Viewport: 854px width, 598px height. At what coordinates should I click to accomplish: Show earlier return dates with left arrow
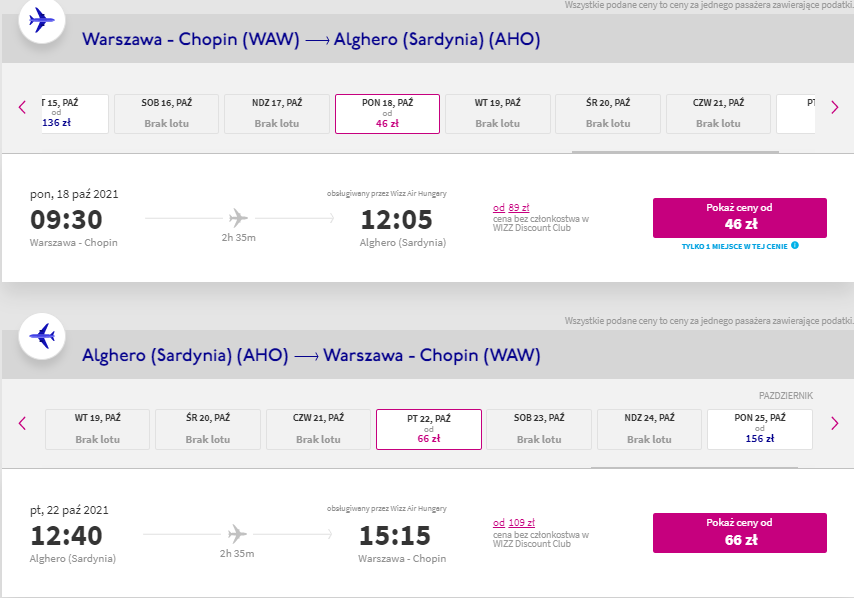[22, 423]
